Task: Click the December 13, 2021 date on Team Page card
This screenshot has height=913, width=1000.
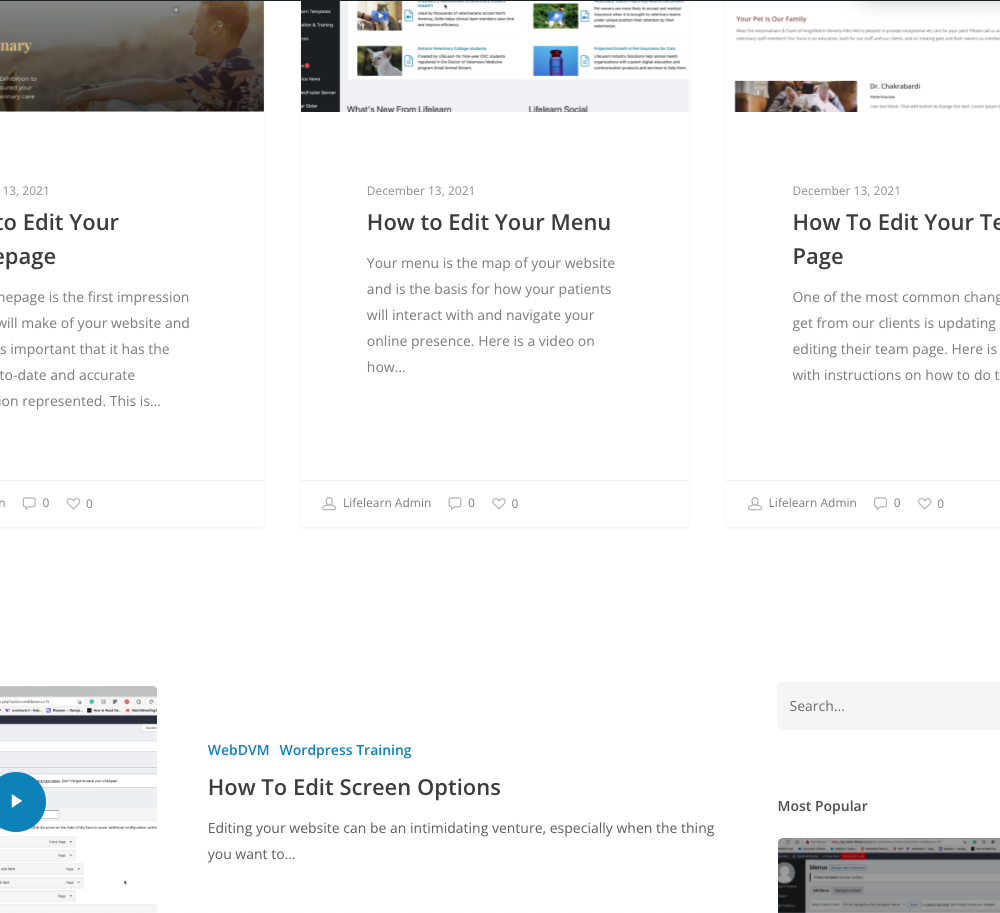Action: [x=846, y=191]
